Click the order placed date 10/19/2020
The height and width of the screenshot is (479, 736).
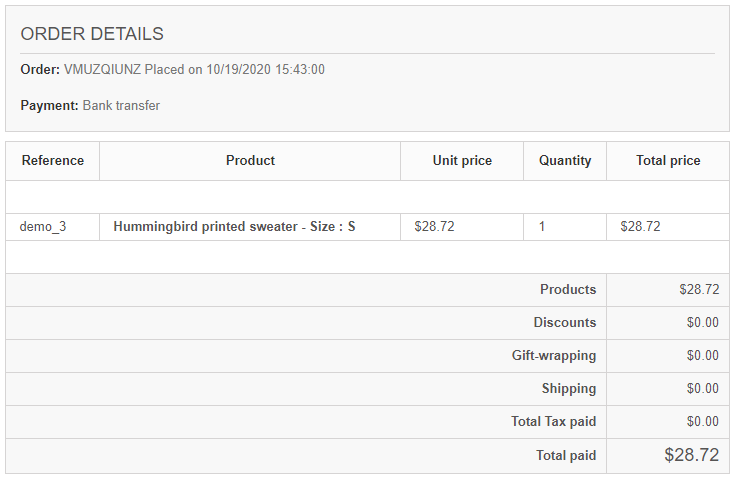pyautogui.click(x=238, y=70)
